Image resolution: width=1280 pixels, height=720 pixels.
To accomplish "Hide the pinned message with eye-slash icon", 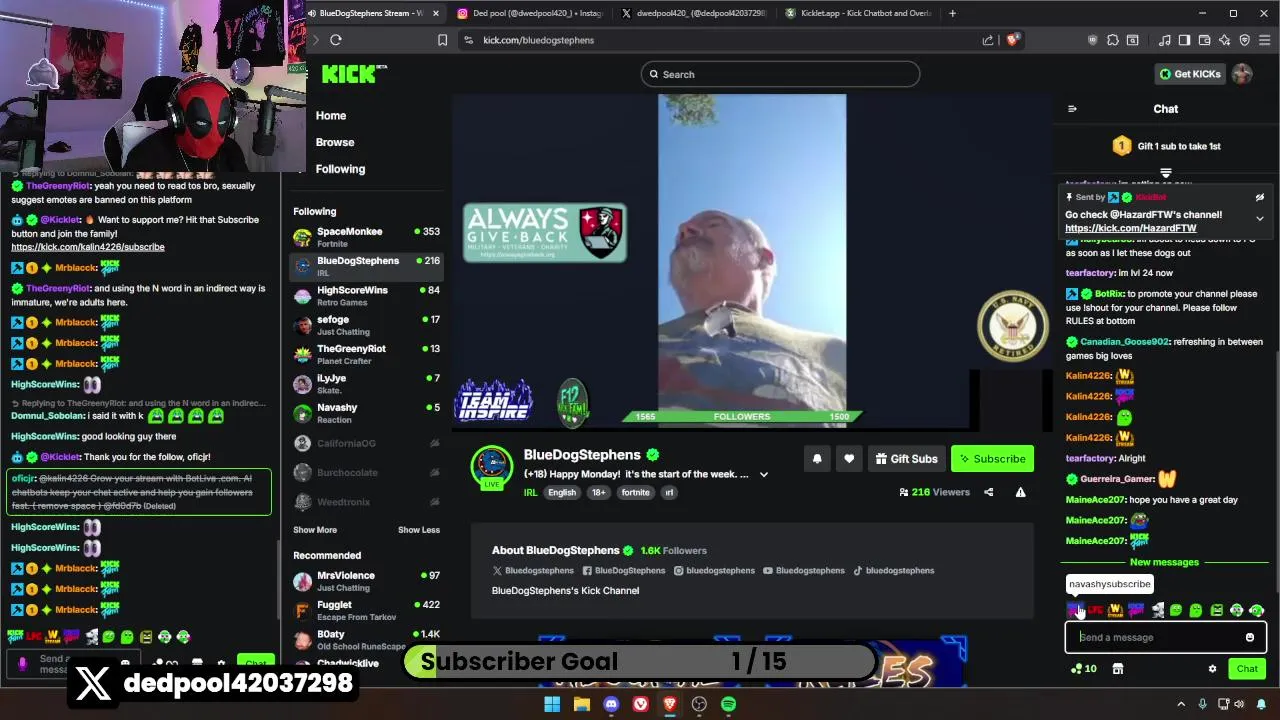I will point(1259,197).
